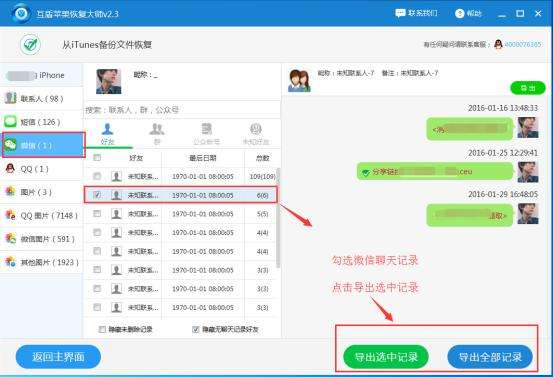Switch to the 未知好友 tab
This screenshot has width=553, height=377.
256,134
